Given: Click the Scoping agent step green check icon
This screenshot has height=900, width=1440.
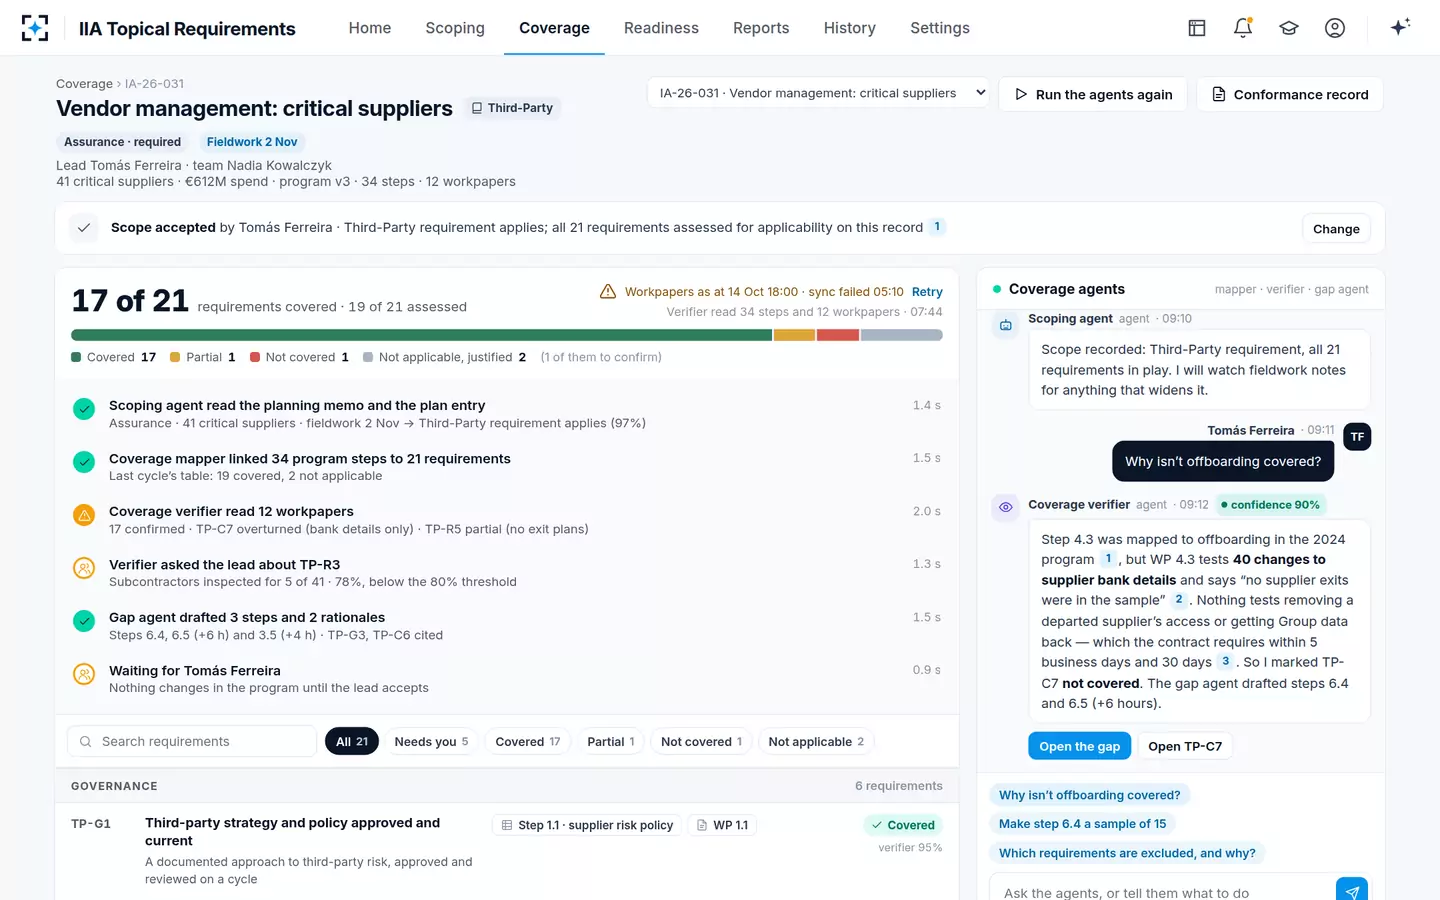Looking at the screenshot, I should coord(84,409).
